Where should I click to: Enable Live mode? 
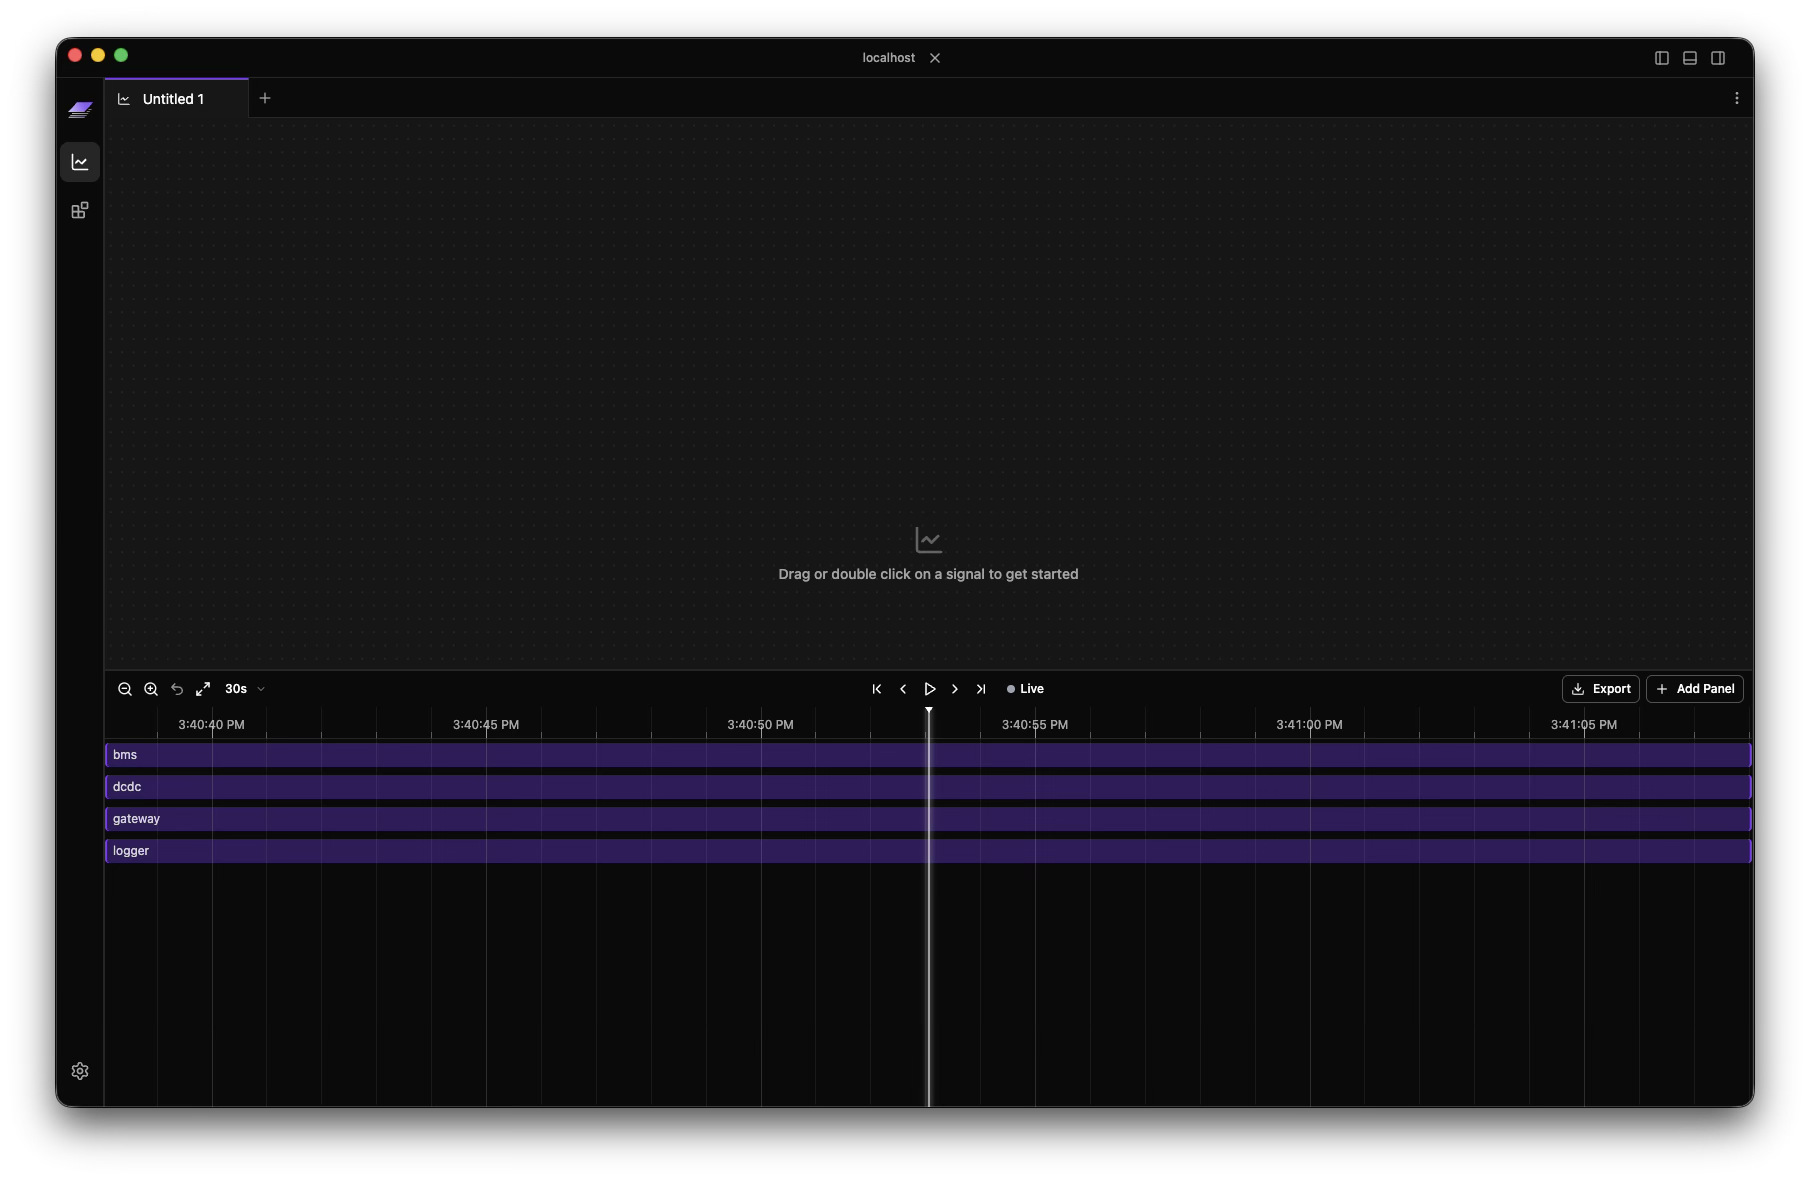tap(1025, 689)
